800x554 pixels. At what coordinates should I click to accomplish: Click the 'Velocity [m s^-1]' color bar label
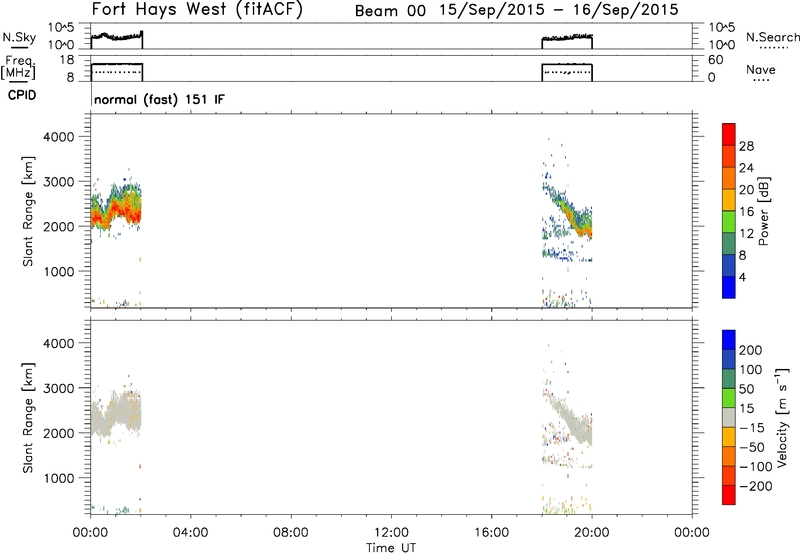[782, 417]
